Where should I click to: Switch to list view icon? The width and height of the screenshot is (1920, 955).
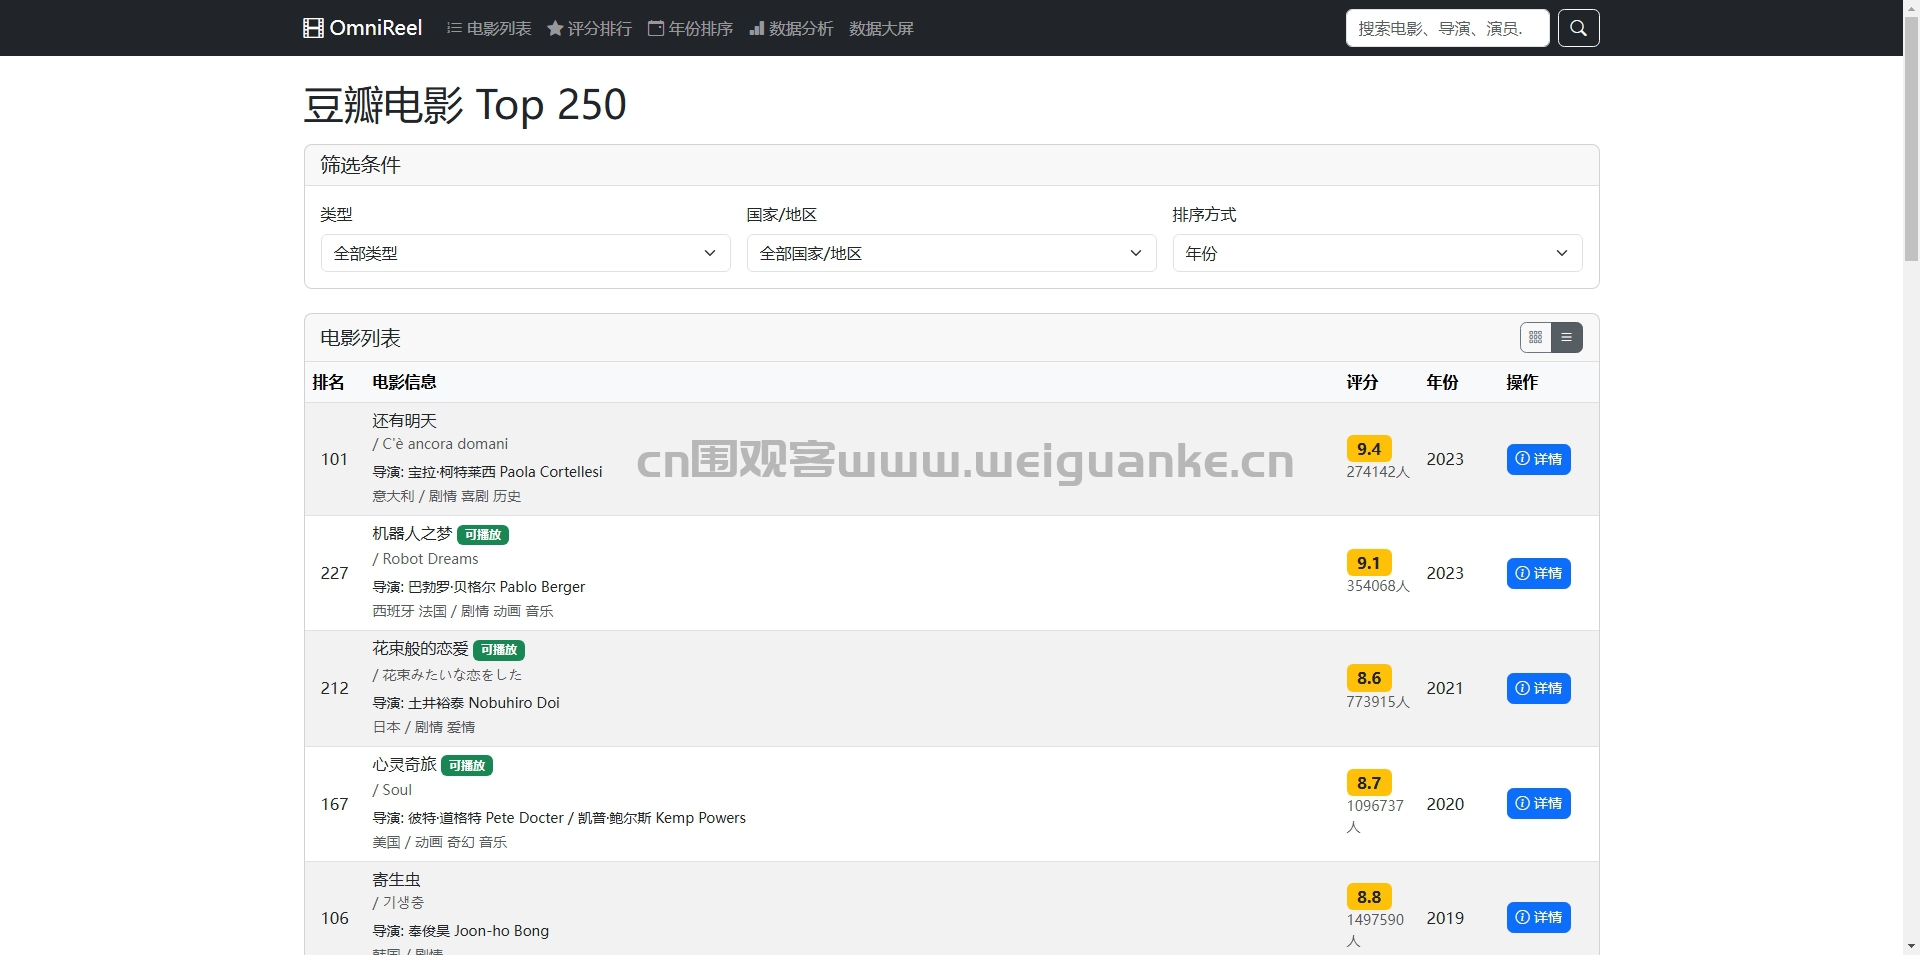pyautogui.click(x=1566, y=338)
